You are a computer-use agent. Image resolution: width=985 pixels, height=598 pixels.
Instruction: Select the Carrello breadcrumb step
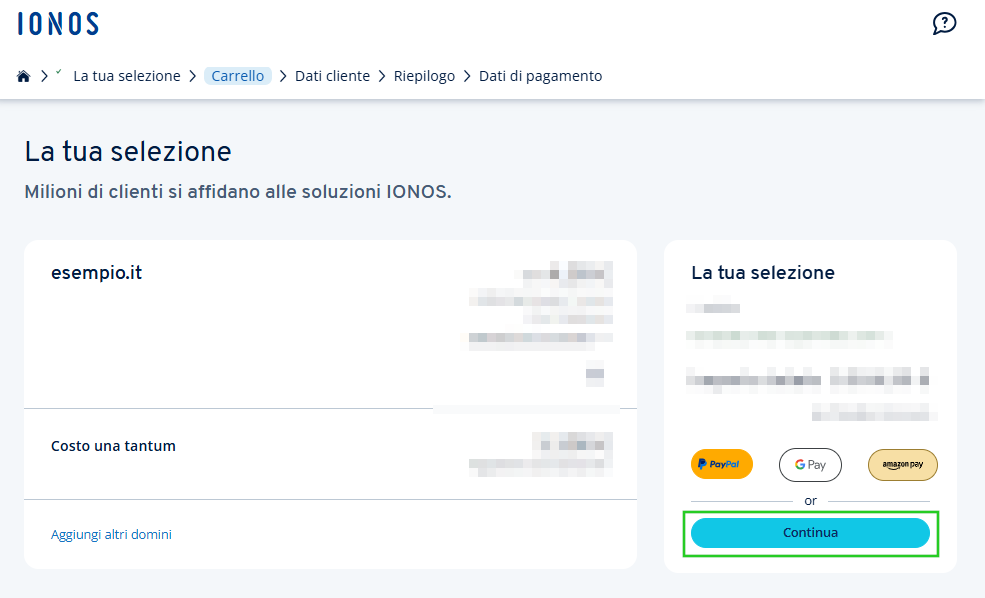point(238,76)
